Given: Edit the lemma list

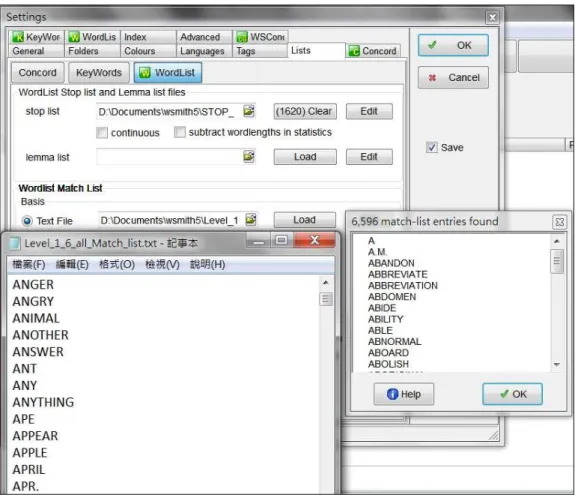Looking at the screenshot, I should tap(369, 157).
